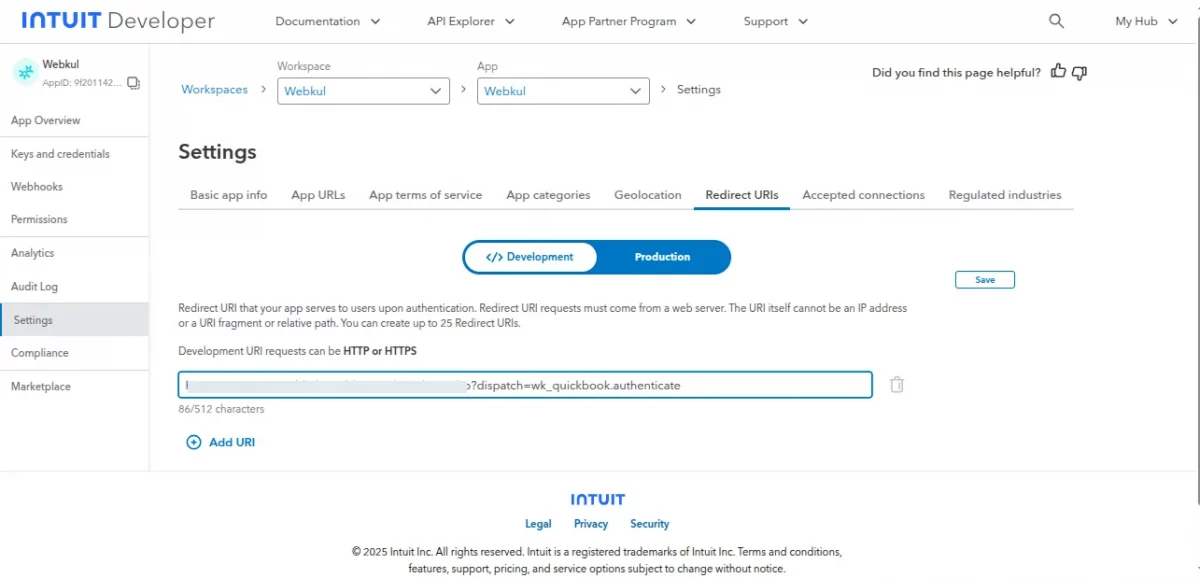Screen dimensions: 1200x578
Task: Open the Workspaces breadcrumb link
Action: tap(214, 90)
